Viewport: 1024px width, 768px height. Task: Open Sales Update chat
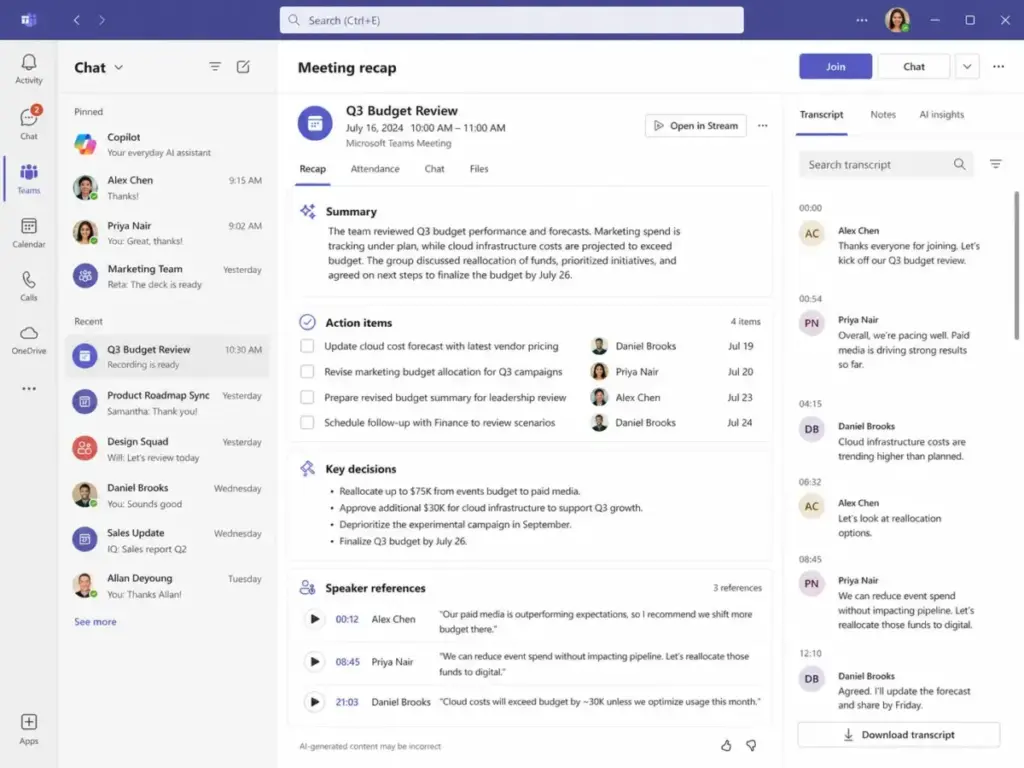[167, 541]
